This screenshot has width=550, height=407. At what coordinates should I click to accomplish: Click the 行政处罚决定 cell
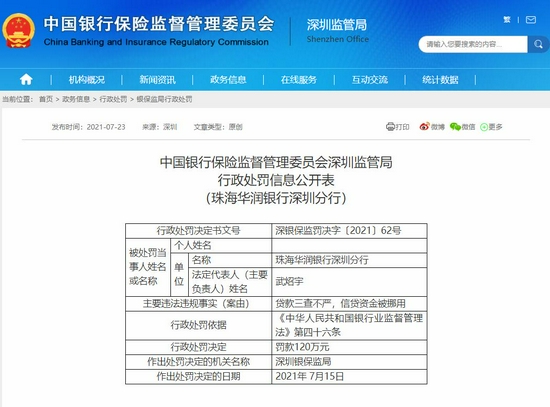point(199,347)
